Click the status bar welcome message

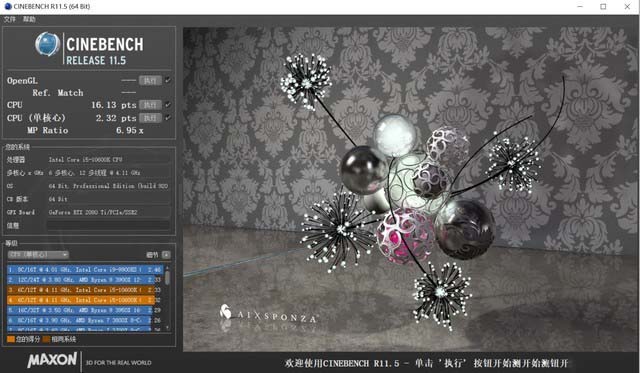tap(427, 363)
